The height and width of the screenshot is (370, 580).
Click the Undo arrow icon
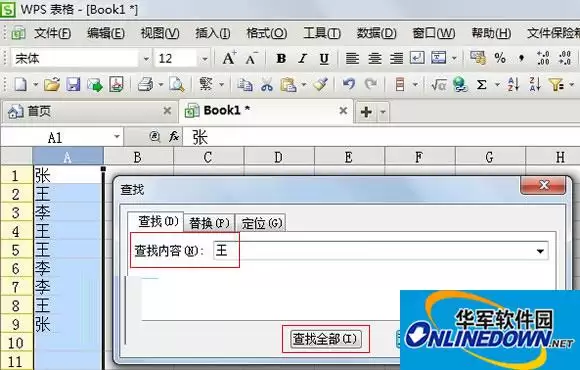pyautogui.click(x=349, y=85)
